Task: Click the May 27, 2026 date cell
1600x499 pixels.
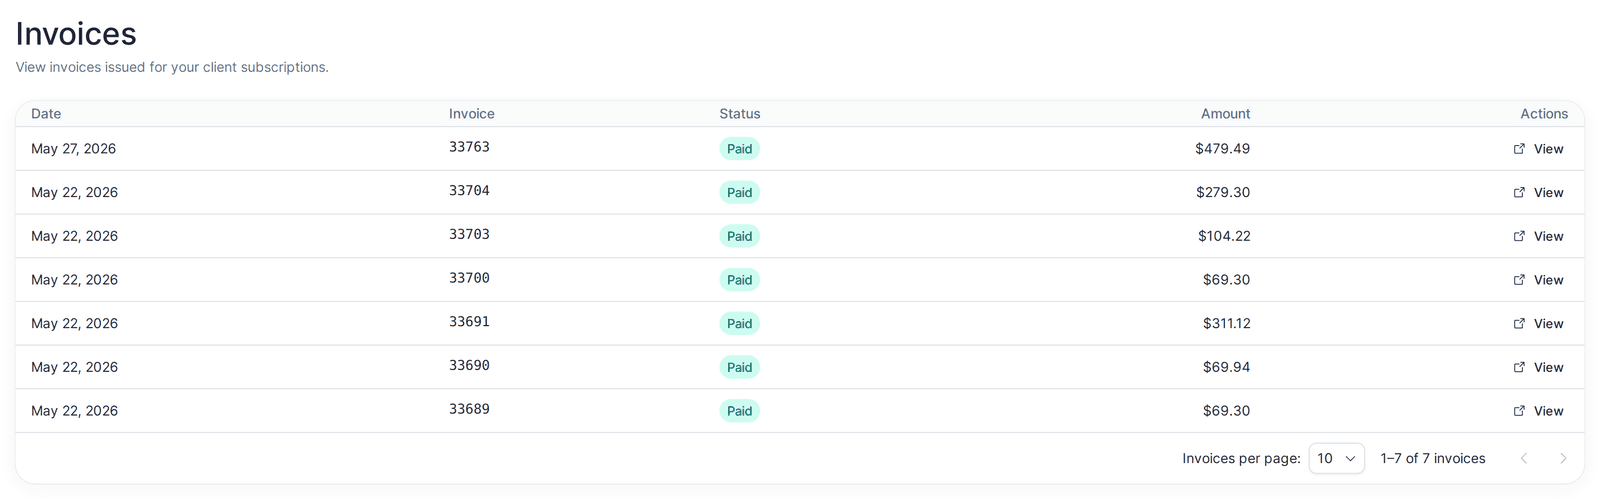Action: coord(73,149)
